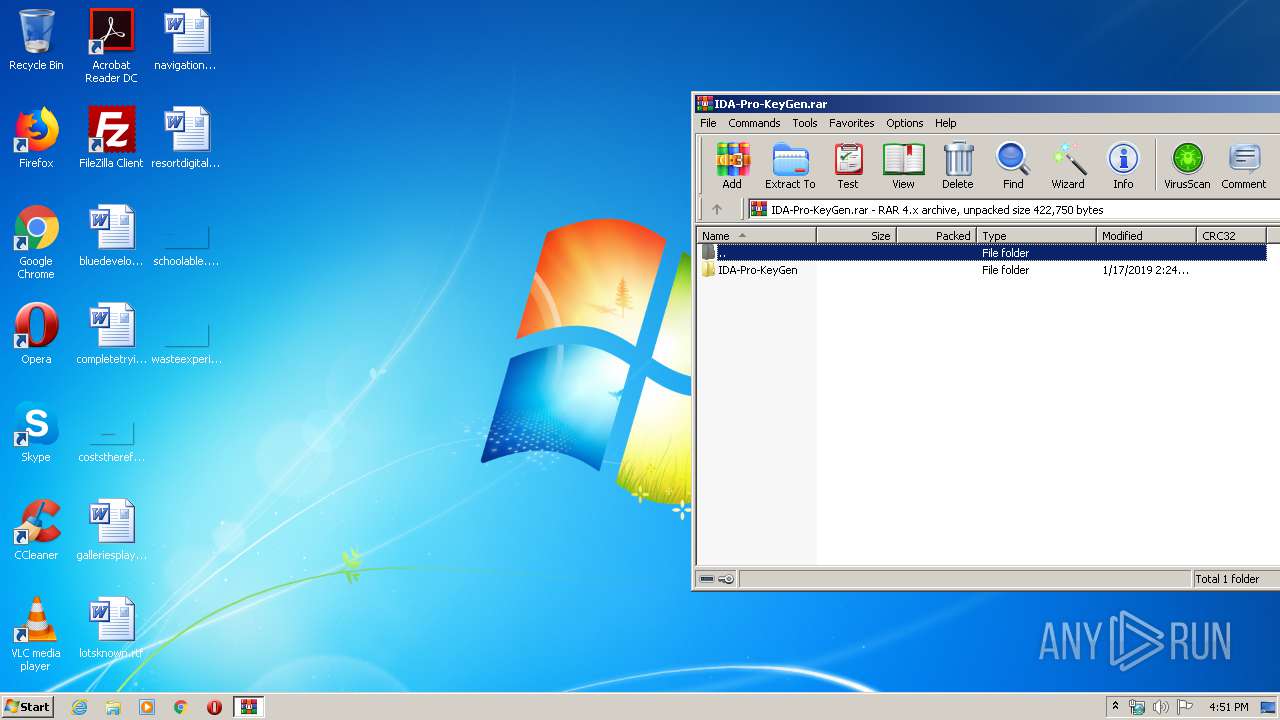Run VirusScan on archive
This screenshot has height=720, width=1280.
pos(1187,166)
